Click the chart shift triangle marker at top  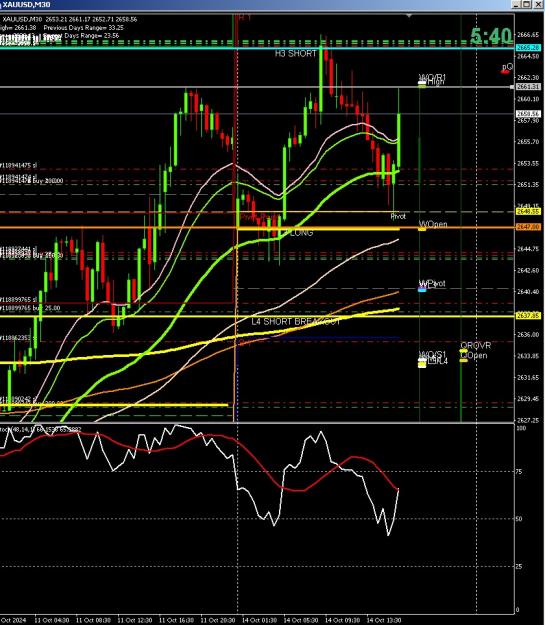409,16
